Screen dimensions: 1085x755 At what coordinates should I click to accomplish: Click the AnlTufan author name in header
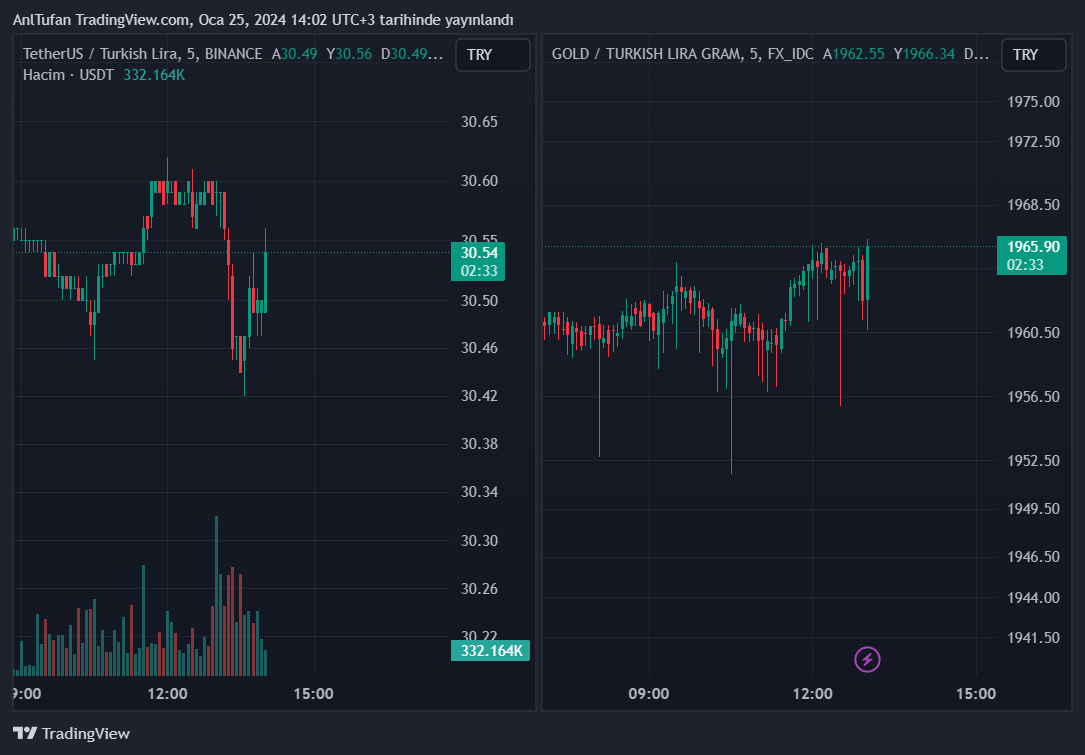[x=41, y=20]
